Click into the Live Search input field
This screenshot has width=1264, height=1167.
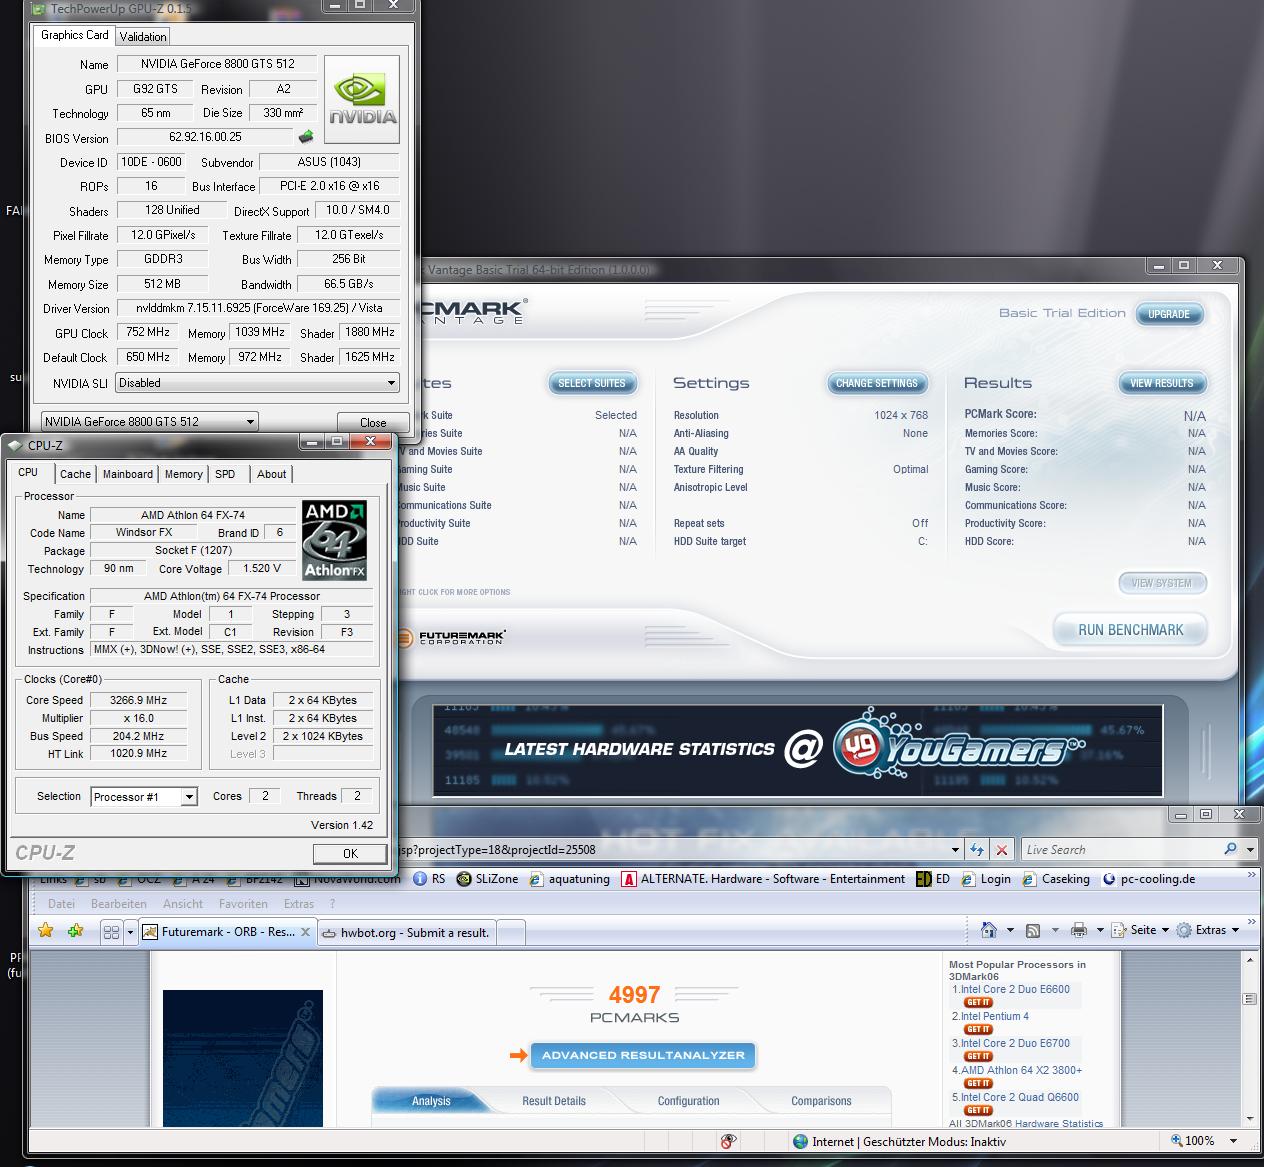[1121, 849]
